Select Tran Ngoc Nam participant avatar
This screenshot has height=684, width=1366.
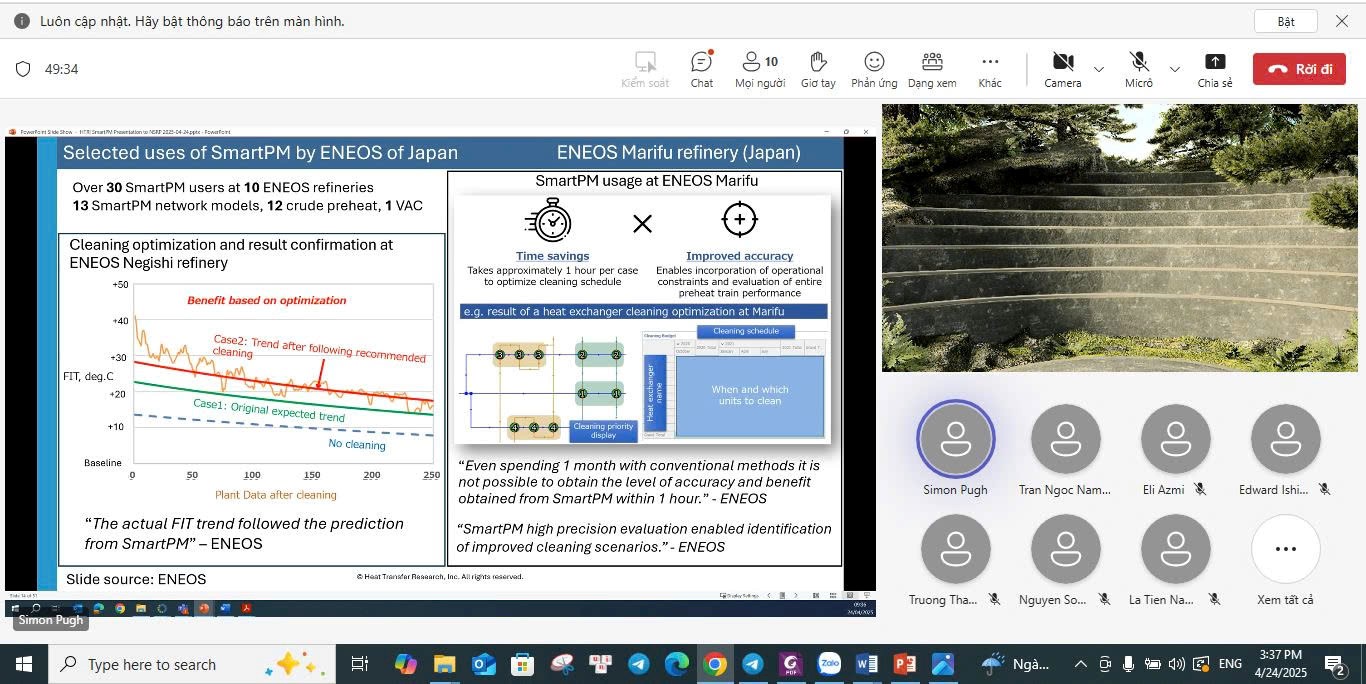(x=1065, y=440)
